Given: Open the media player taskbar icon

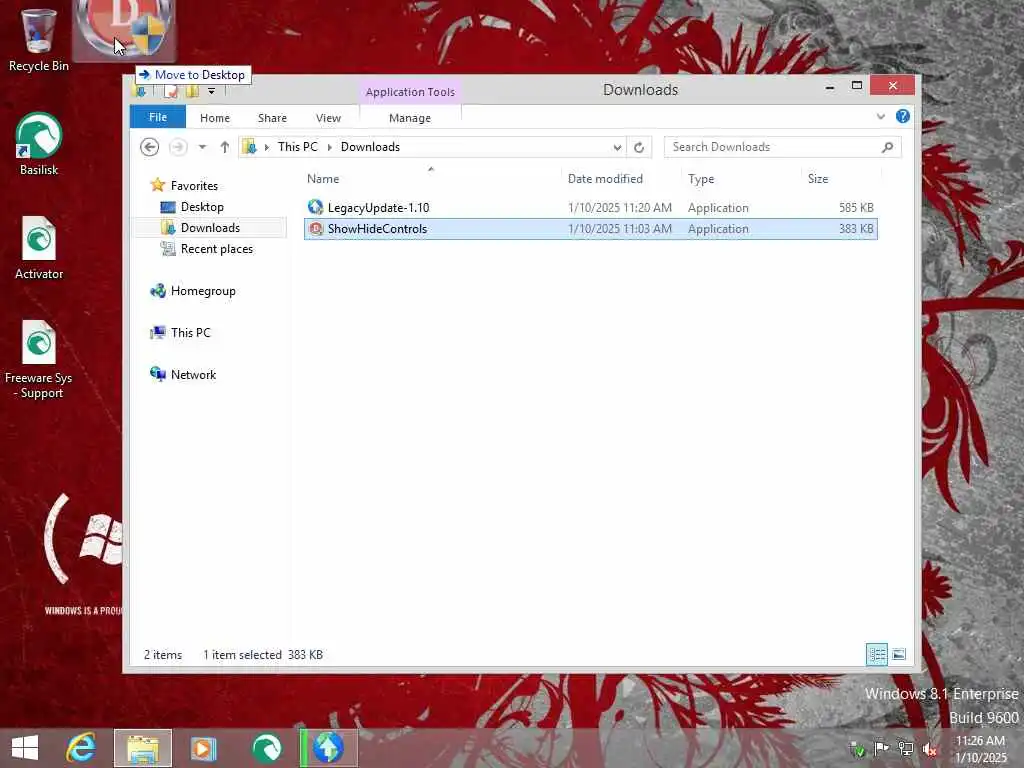Looking at the screenshot, I should [x=203, y=748].
